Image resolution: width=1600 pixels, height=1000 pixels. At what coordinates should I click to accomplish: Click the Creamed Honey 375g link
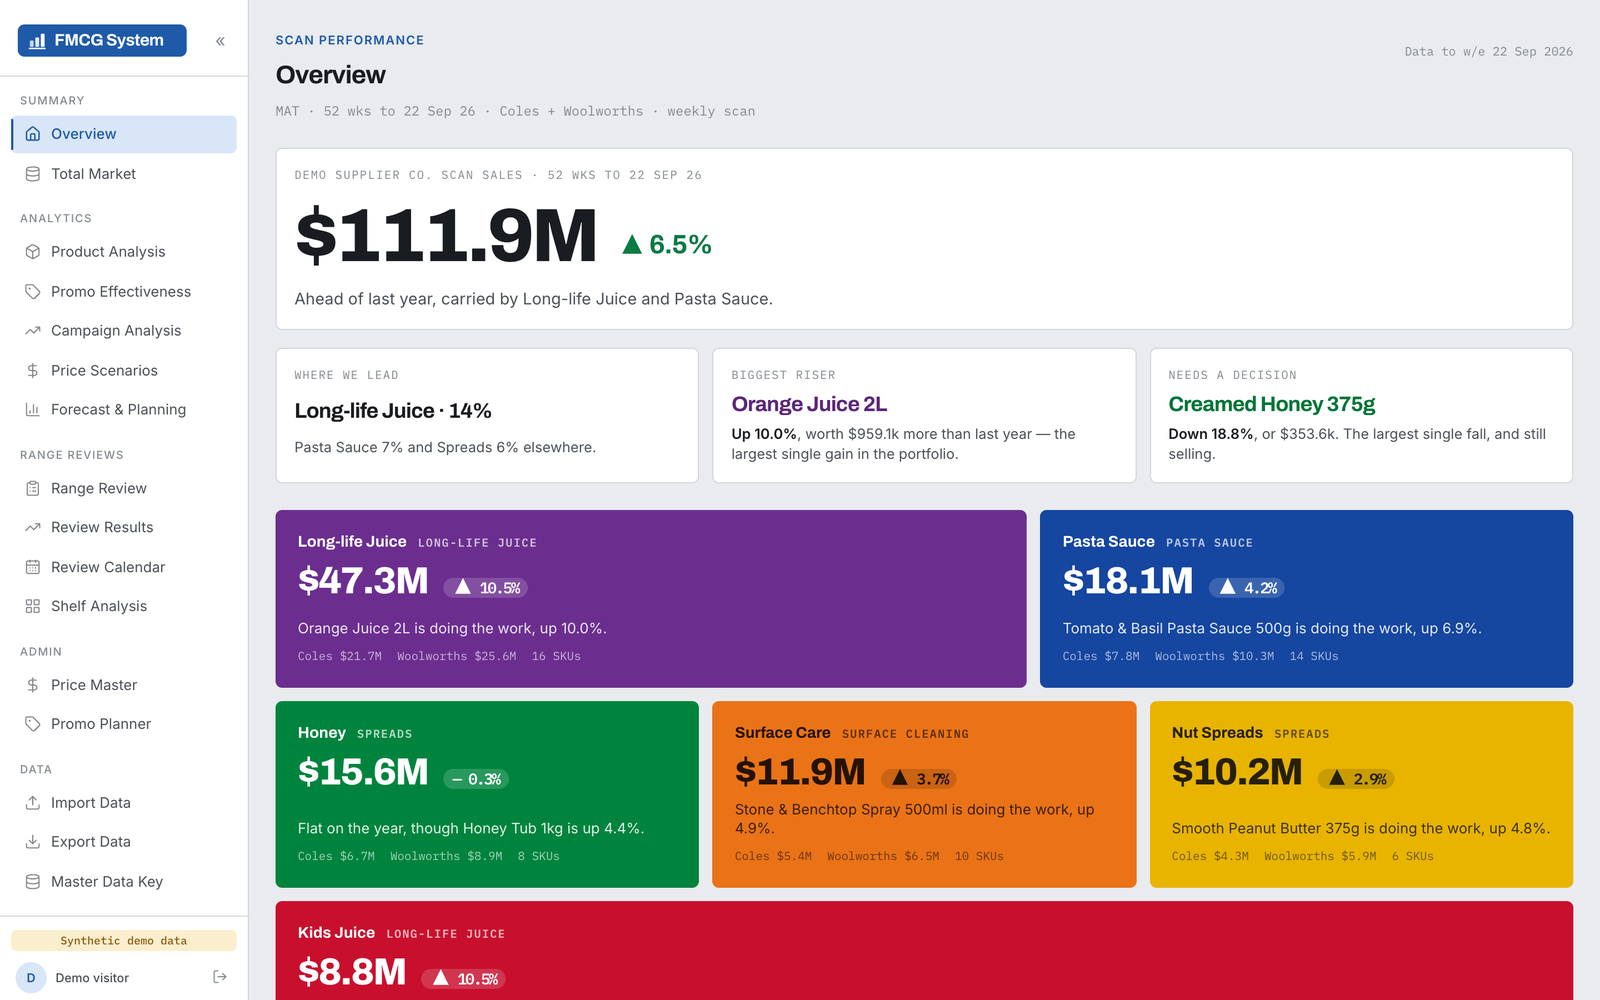1271,404
